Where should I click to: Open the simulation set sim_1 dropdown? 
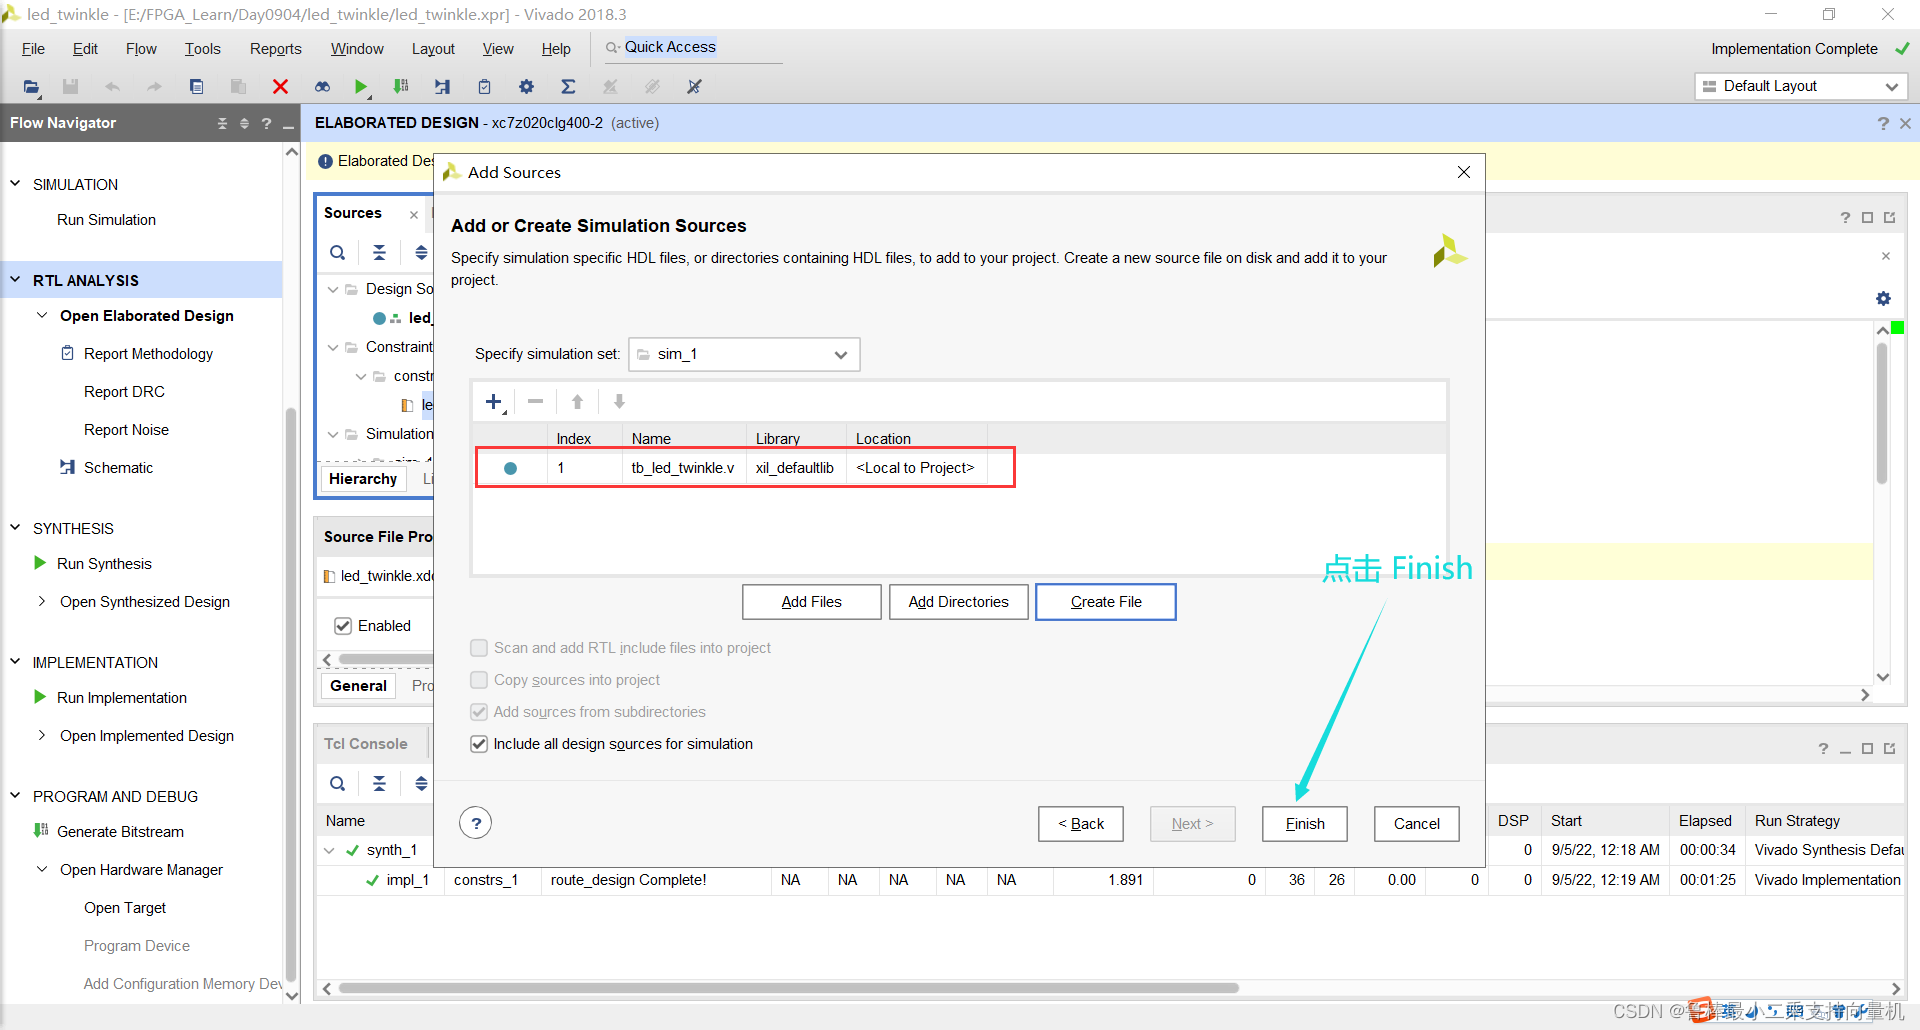(744, 354)
